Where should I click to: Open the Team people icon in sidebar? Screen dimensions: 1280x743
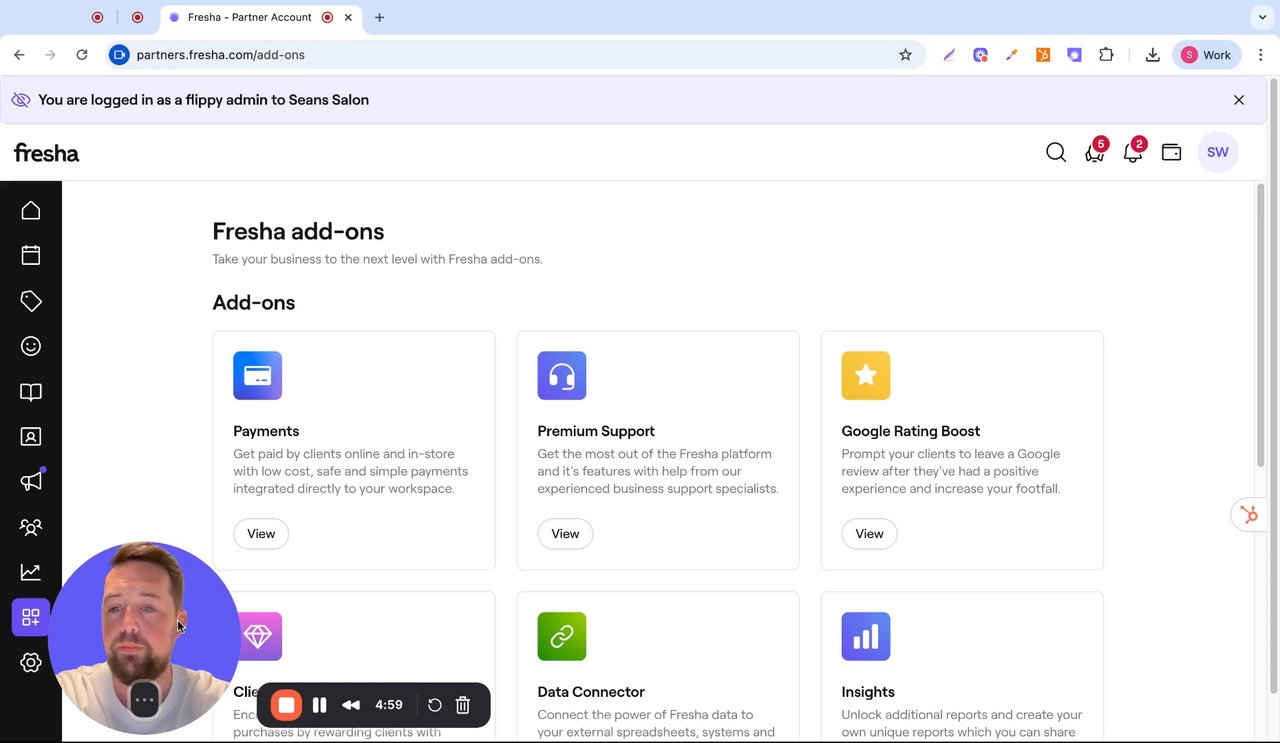pyautogui.click(x=31, y=527)
